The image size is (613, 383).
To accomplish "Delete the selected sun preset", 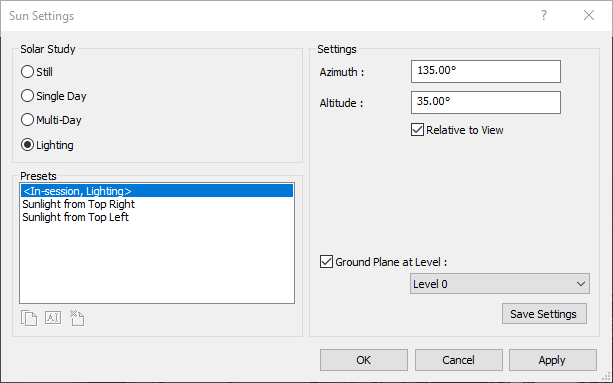I will [x=77, y=318].
